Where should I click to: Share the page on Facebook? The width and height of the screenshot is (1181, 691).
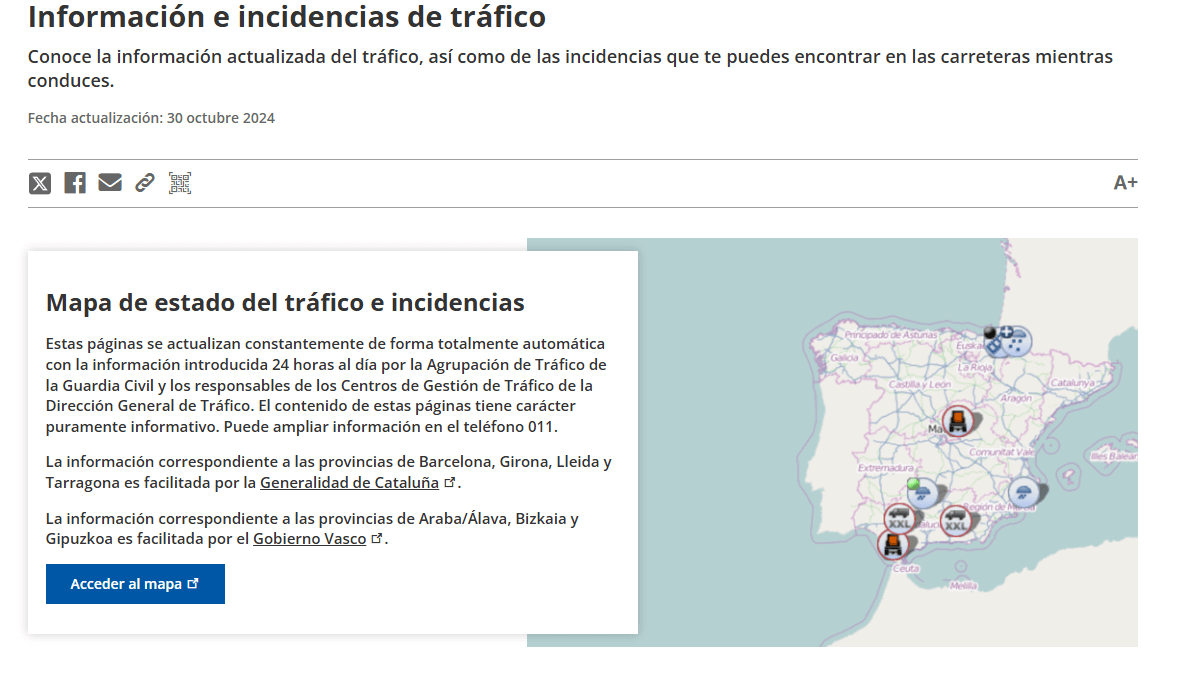pos(74,183)
